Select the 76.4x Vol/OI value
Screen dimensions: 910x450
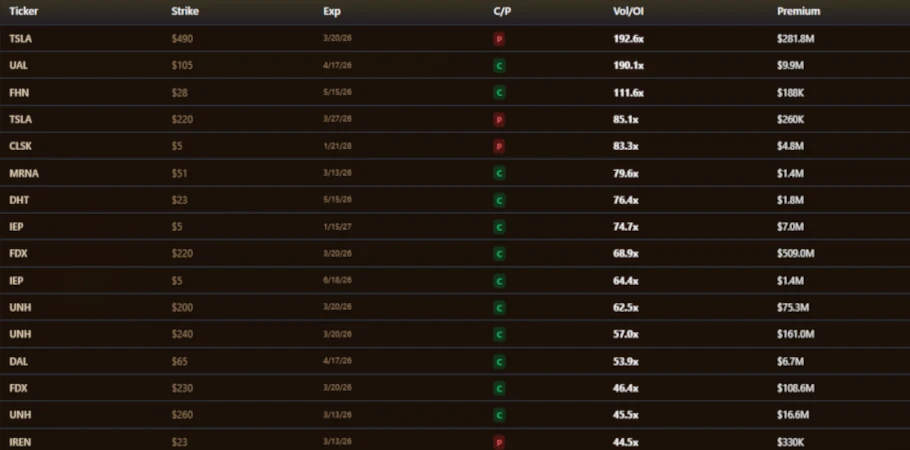pos(626,200)
